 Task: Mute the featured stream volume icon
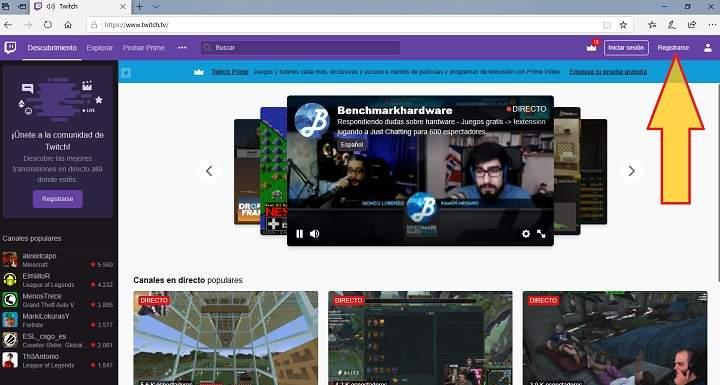tap(315, 234)
